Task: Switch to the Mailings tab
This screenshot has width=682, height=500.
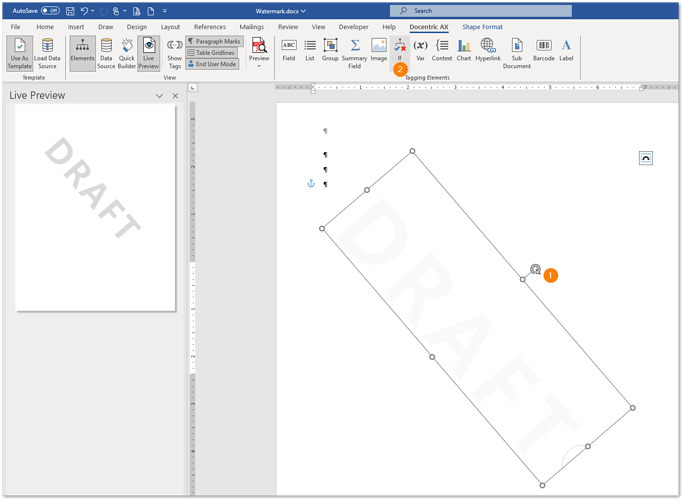Action: pyautogui.click(x=250, y=27)
